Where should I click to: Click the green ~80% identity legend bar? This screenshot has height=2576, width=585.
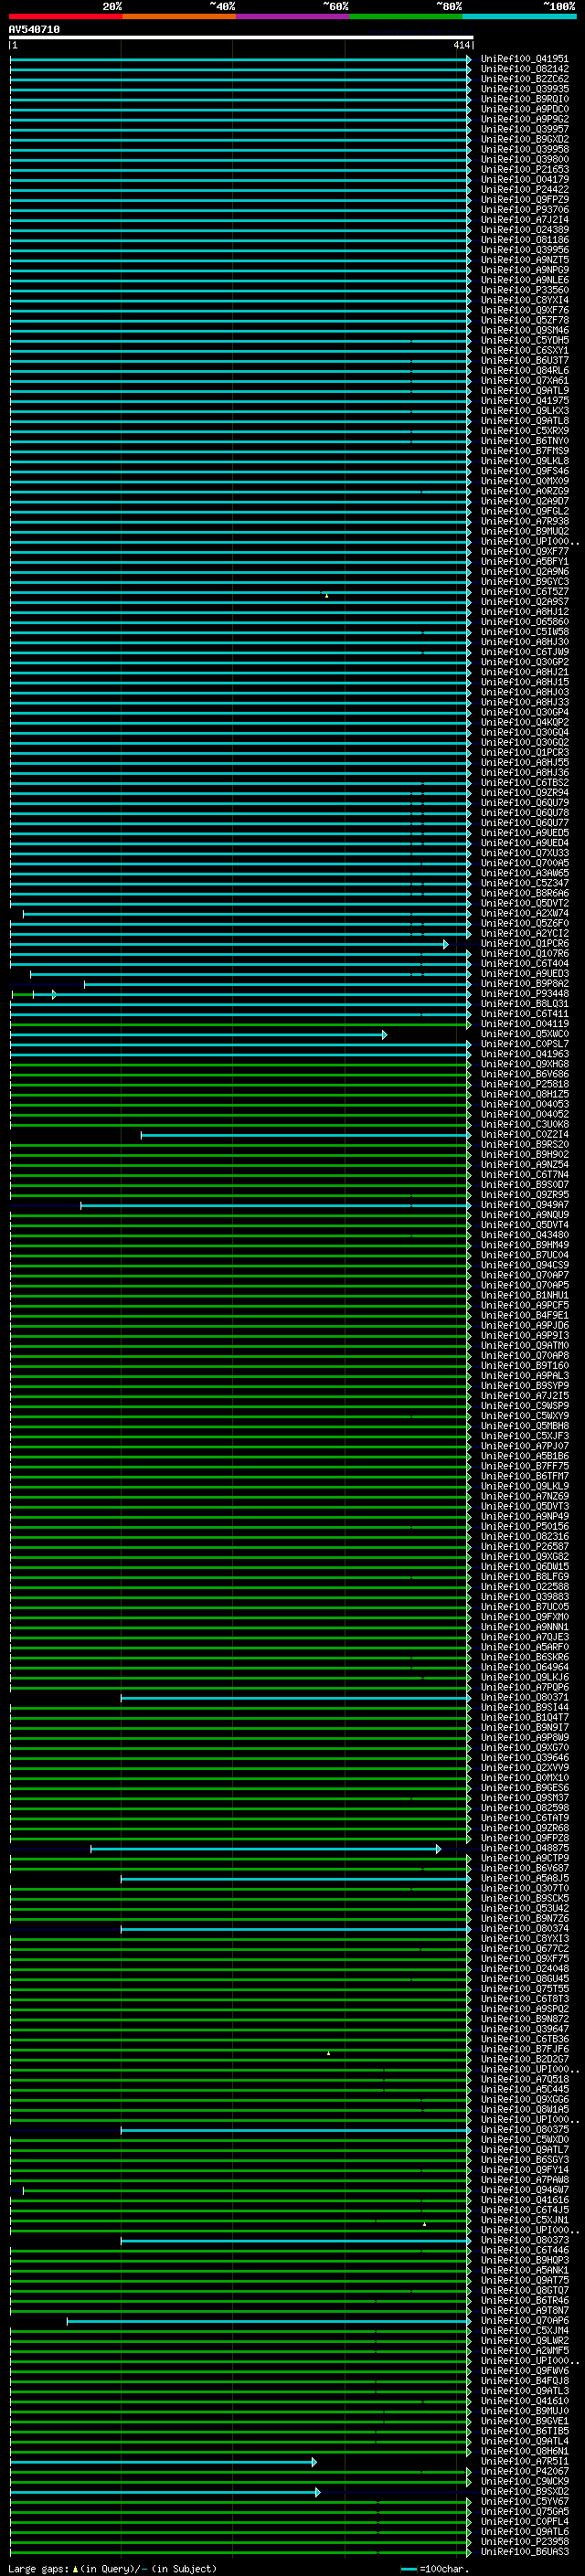coord(406,16)
